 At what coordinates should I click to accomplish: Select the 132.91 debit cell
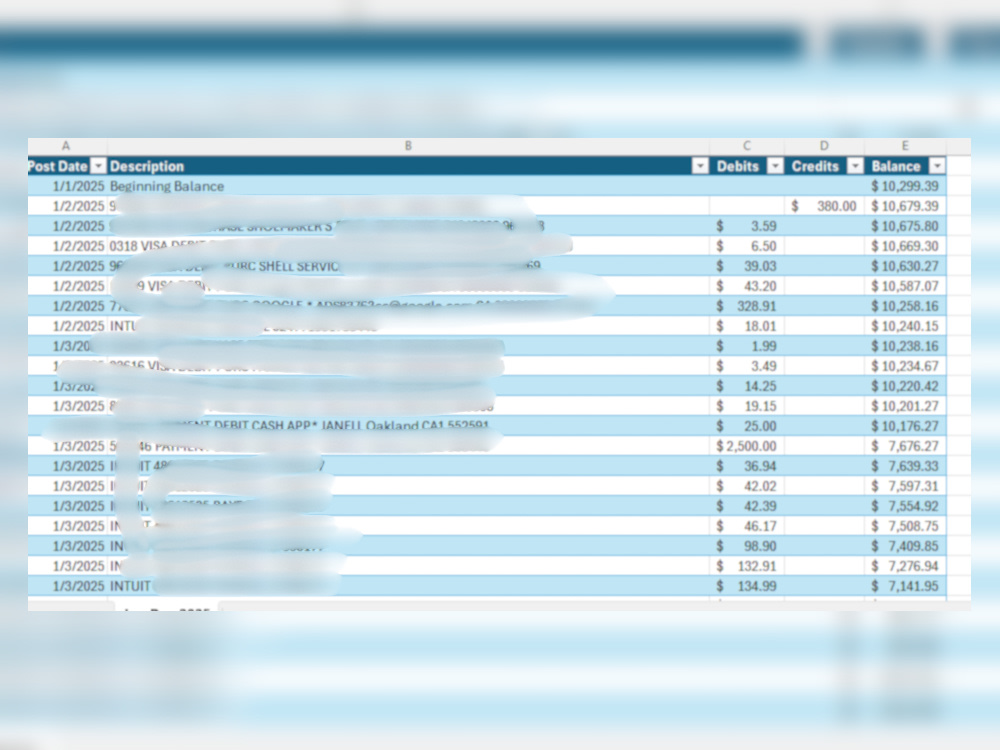pos(747,566)
